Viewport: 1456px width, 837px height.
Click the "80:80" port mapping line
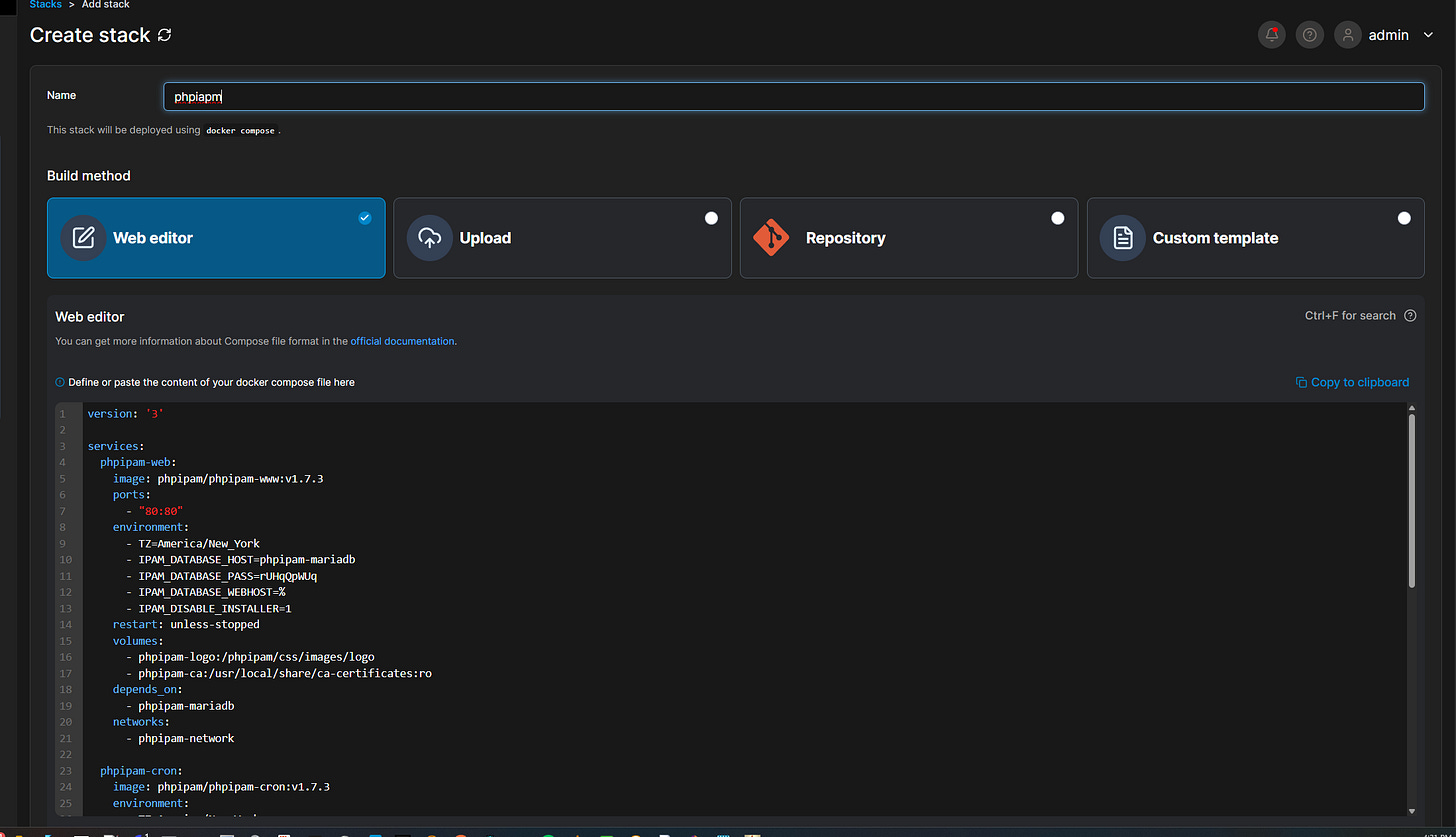tap(154, 511)
